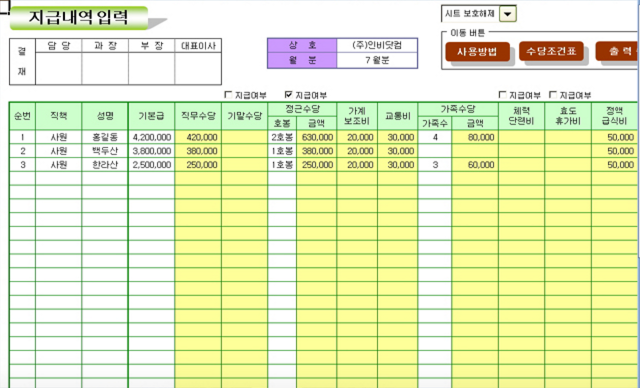640x388 pixels.
Task: Click the 담당 approval header
Action: (x=59, y=46)
